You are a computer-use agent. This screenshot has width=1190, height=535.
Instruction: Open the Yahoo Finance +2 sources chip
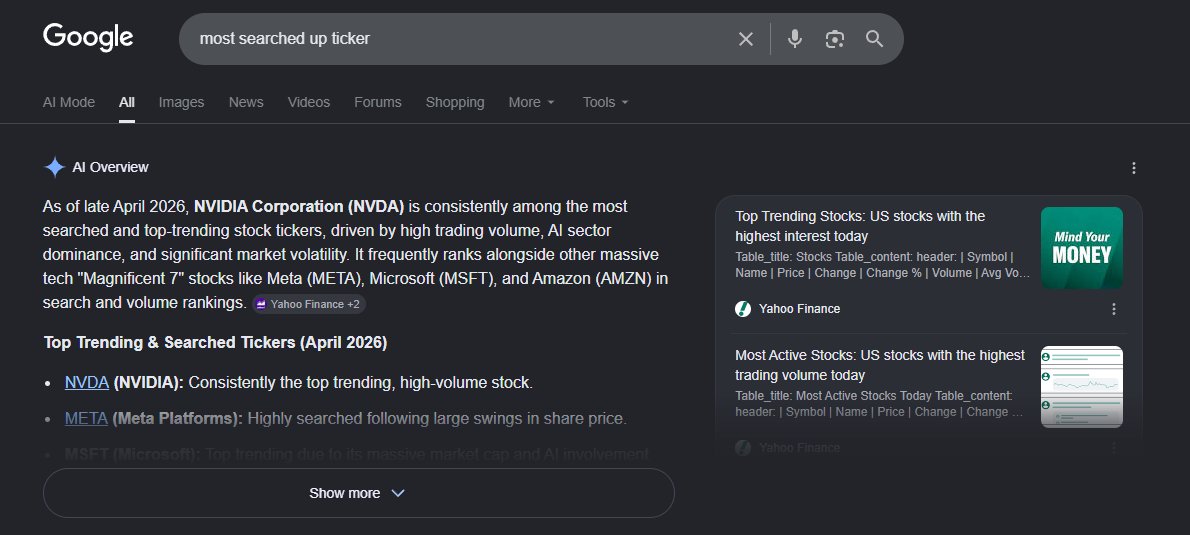(x=309, y=304)
